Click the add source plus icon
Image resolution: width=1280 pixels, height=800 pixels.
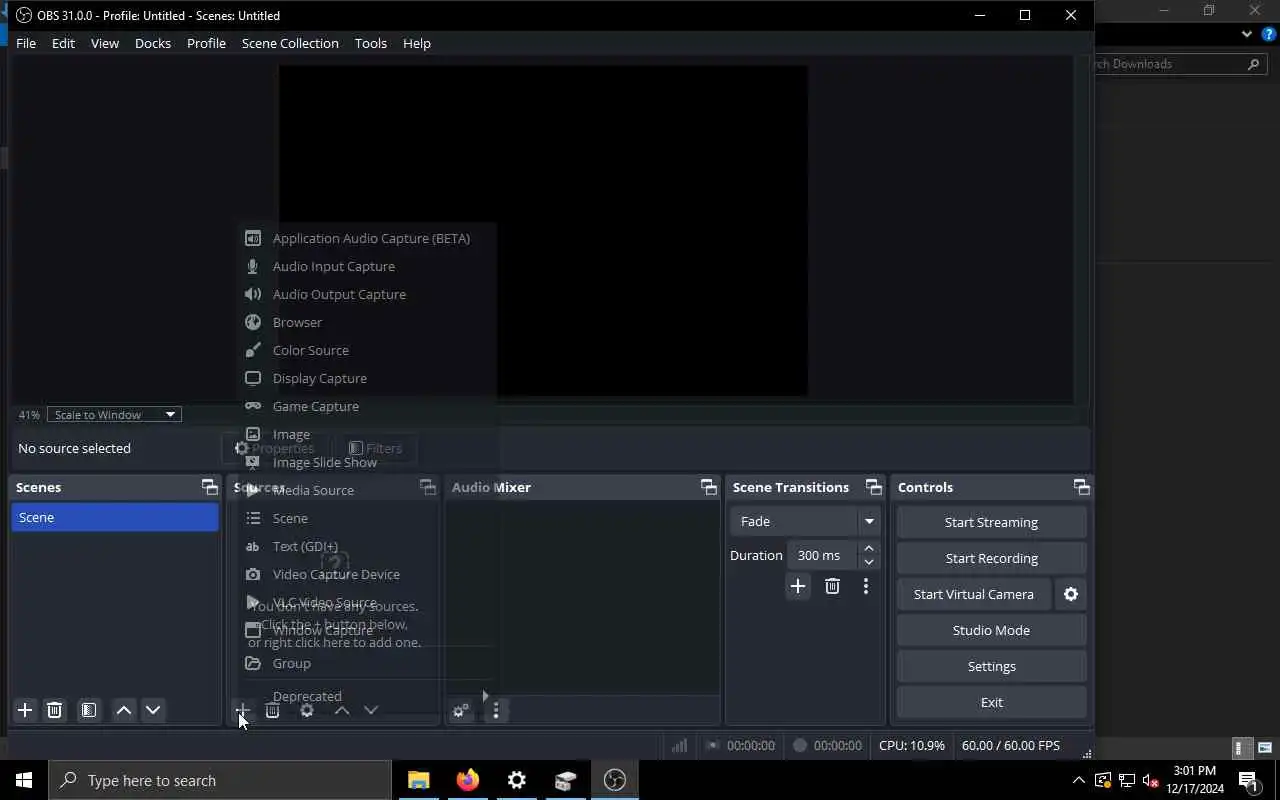(242, 710)
